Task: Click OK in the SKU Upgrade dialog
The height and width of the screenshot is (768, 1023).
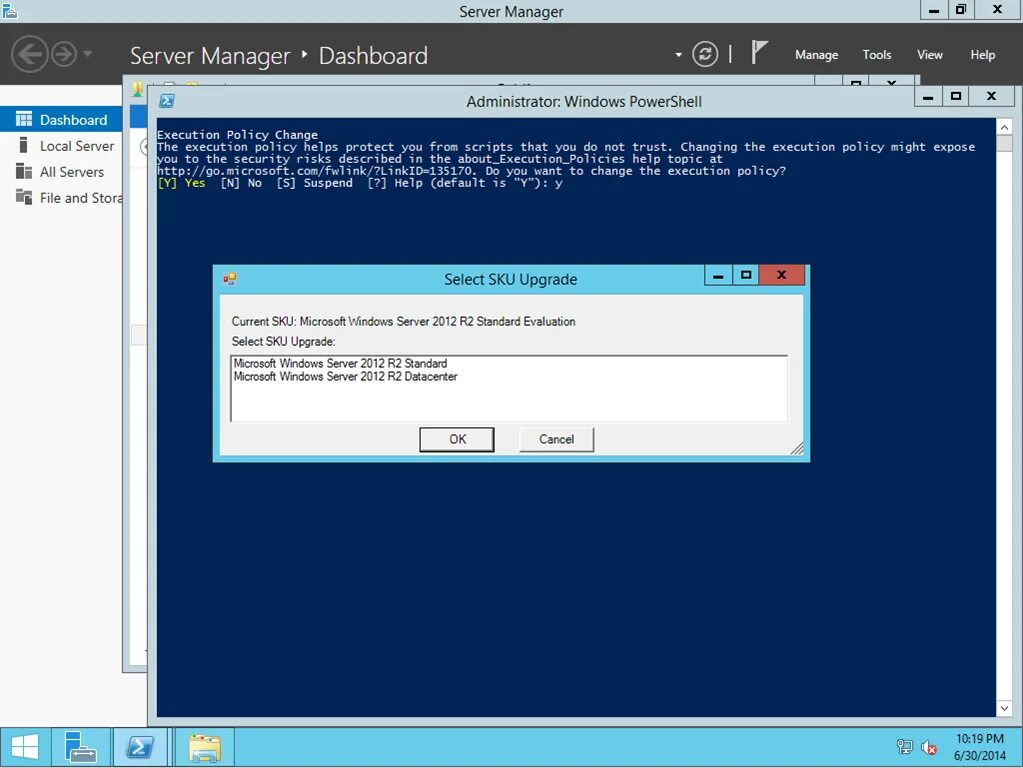Action: click(x=457, y=439)
